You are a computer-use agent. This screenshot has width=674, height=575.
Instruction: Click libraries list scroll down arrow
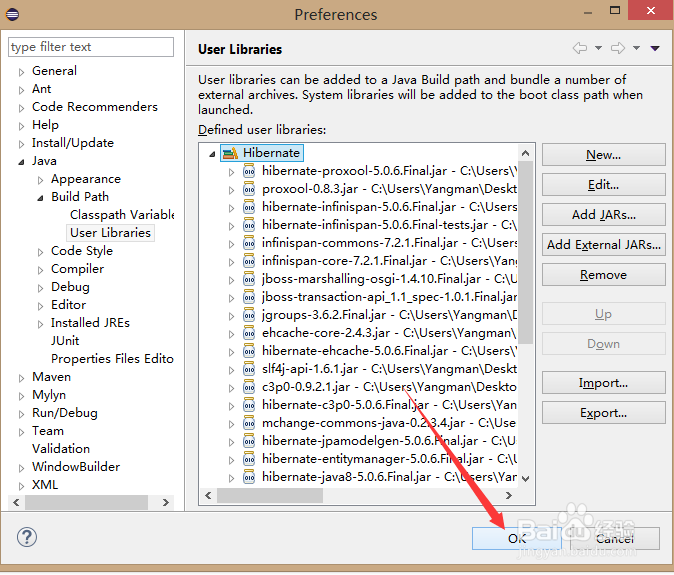pos(525,478)
